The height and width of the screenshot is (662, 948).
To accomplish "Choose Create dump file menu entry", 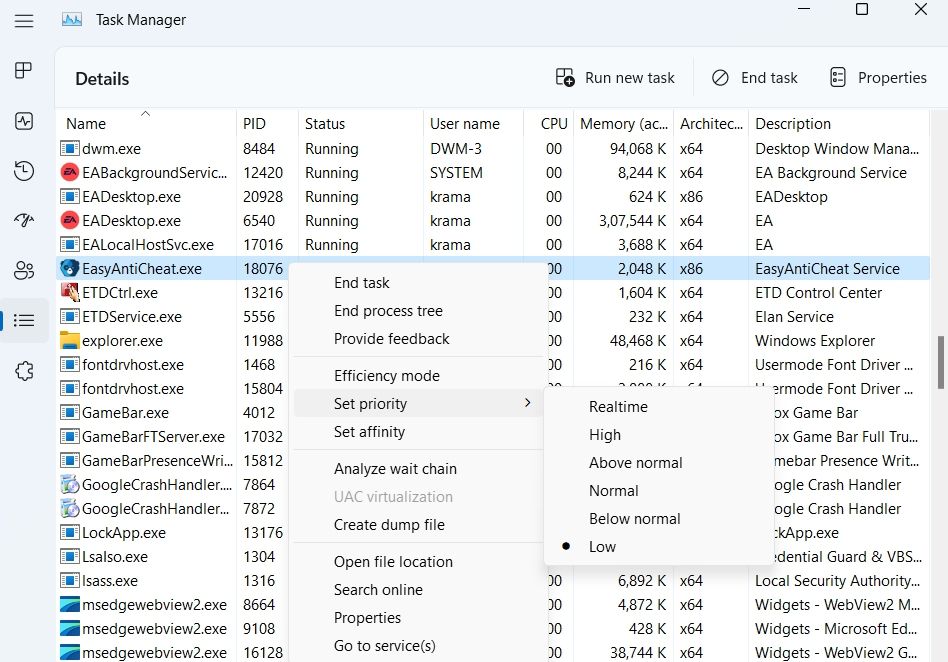I will click(389, 525).
